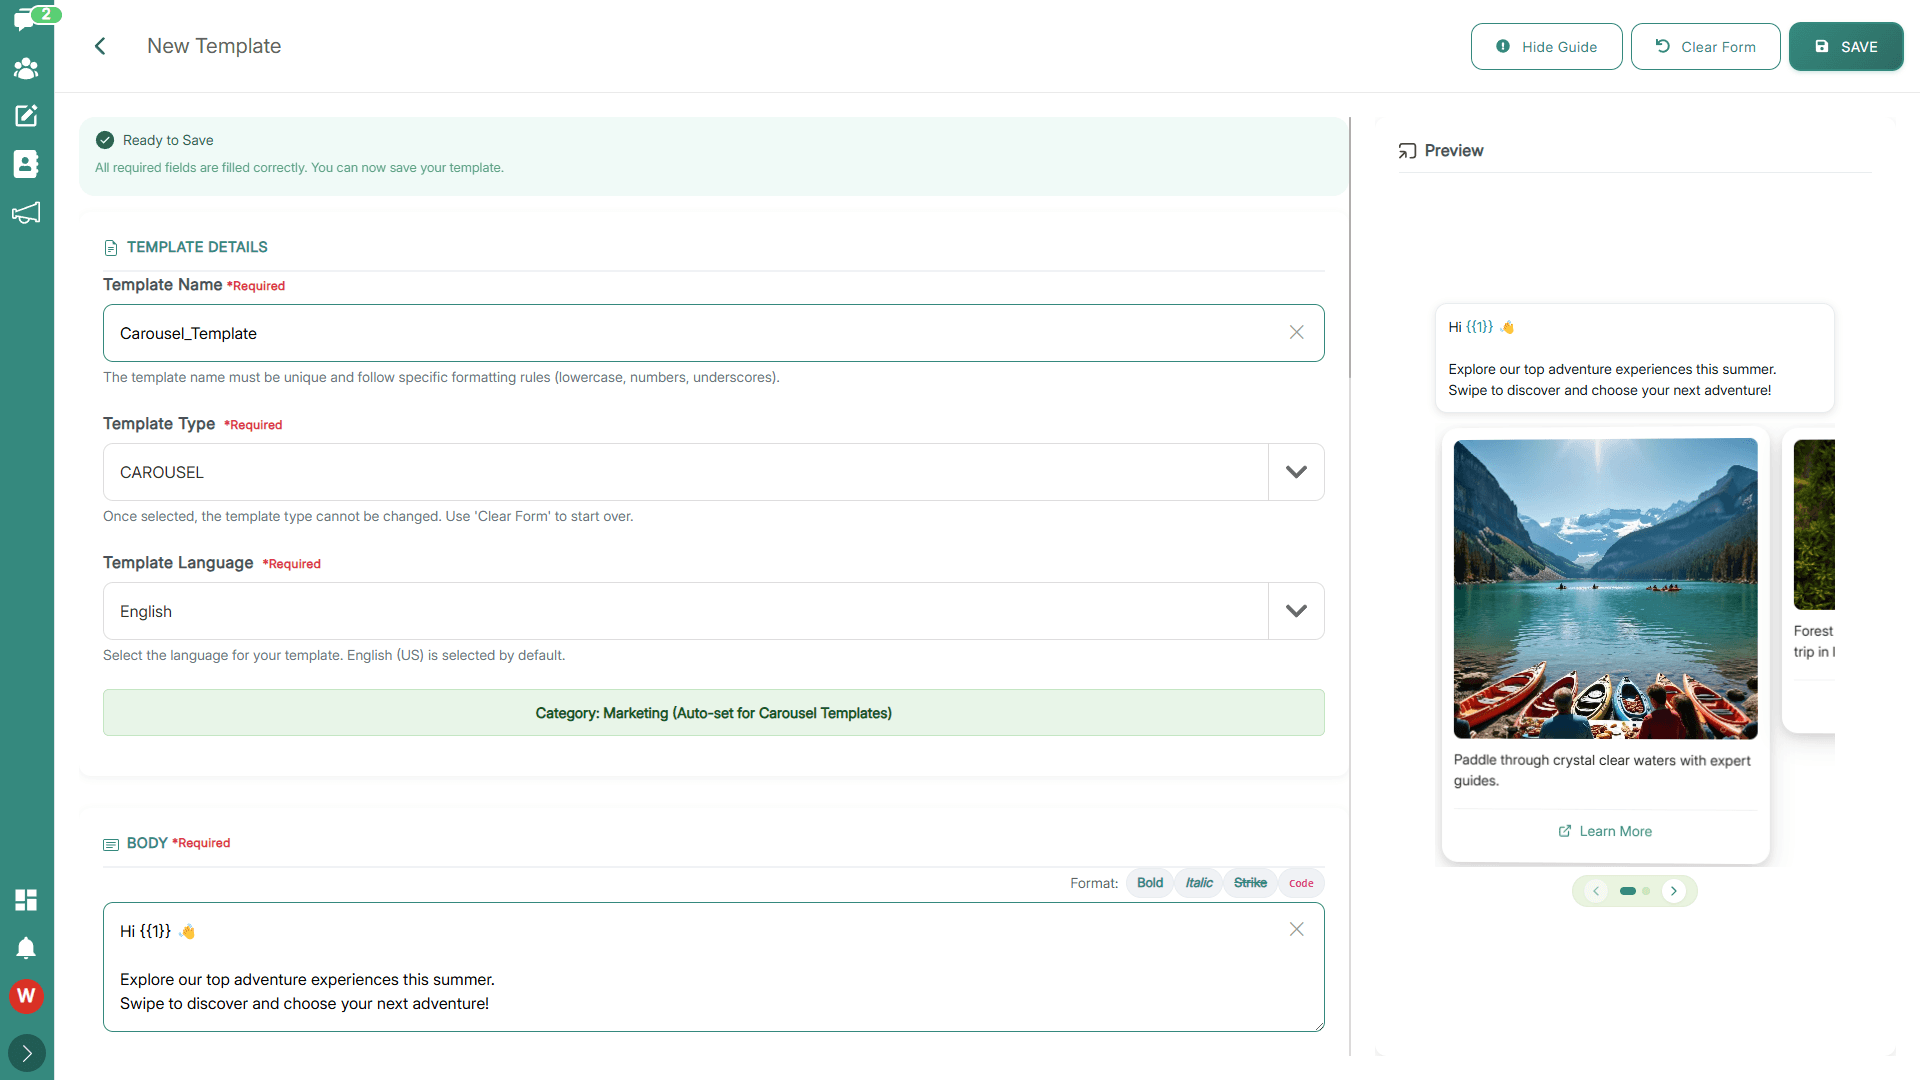
Task: Apply Code formatting to body
Action: pos(1301,883)
